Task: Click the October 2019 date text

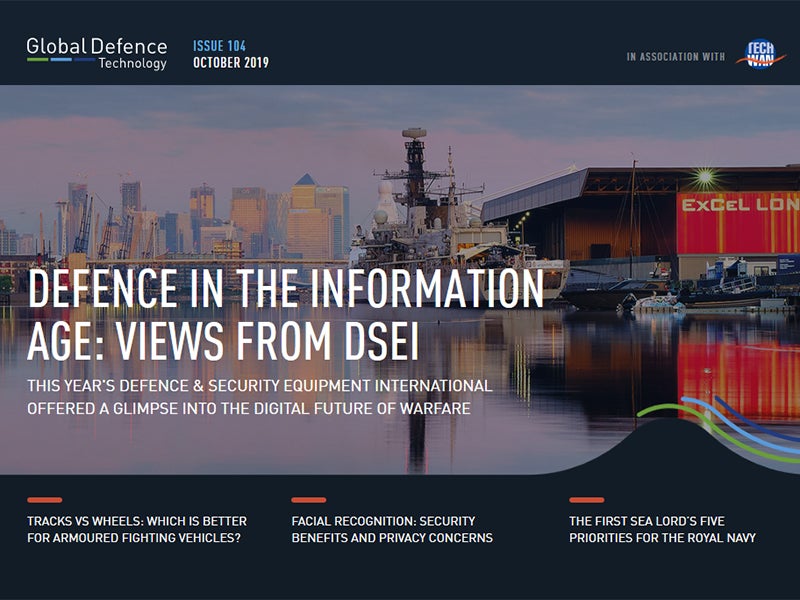Action: pos(233,62)
